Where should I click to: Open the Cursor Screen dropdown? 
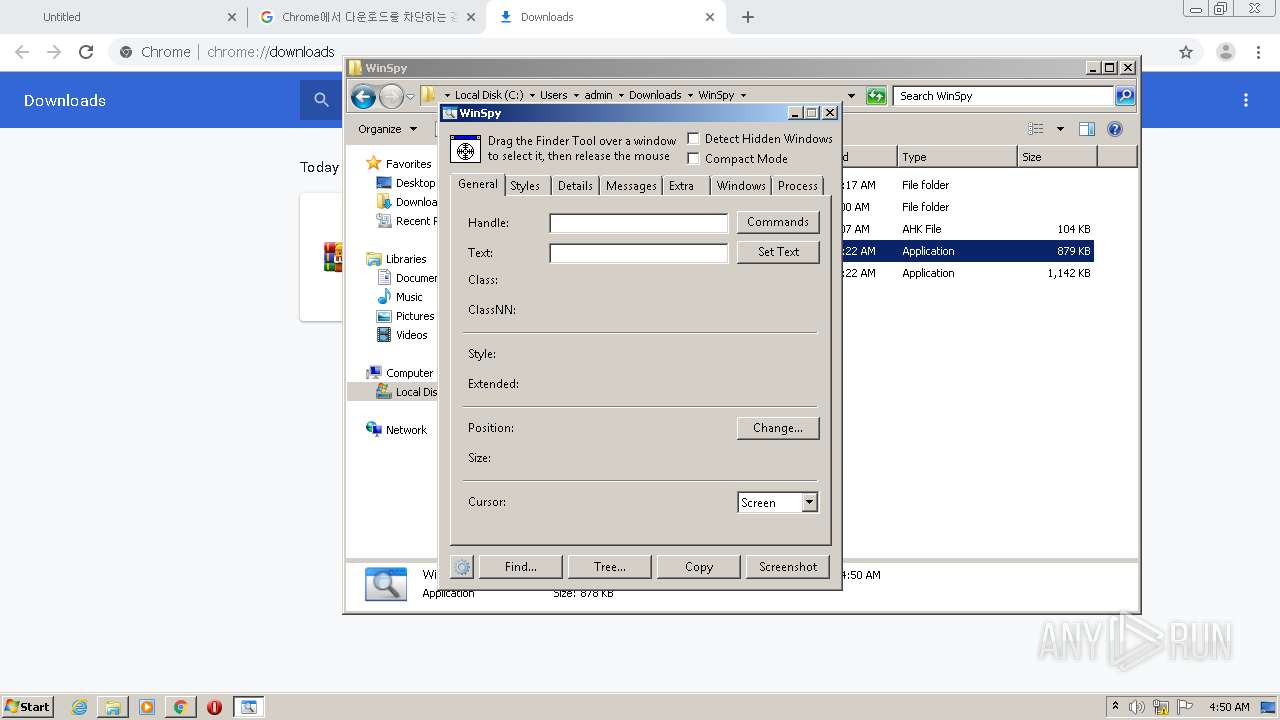[809, 503]
